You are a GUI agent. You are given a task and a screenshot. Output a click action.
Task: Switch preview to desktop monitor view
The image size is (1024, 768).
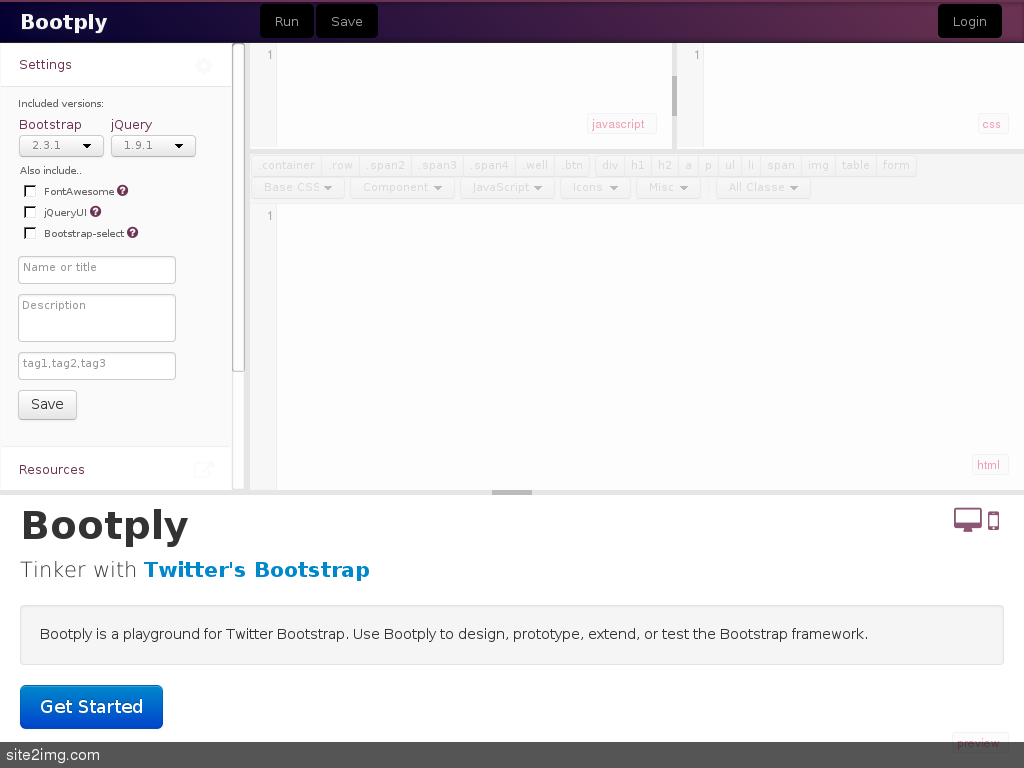tap(968, 520)
